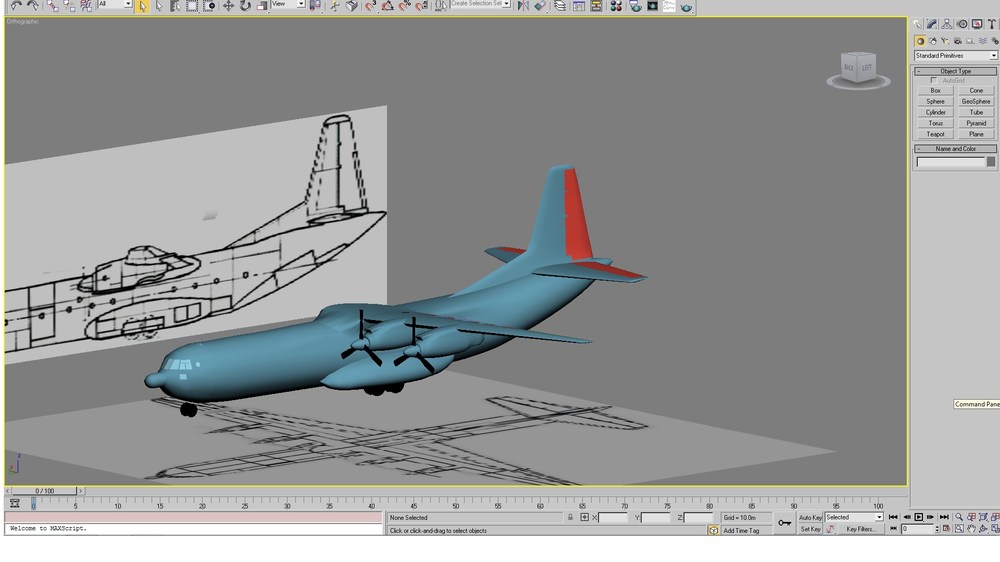The width and height of the screenshot is (1000, 562).
Task: Toggle the 3D Snaps icon
Action: 371,6
